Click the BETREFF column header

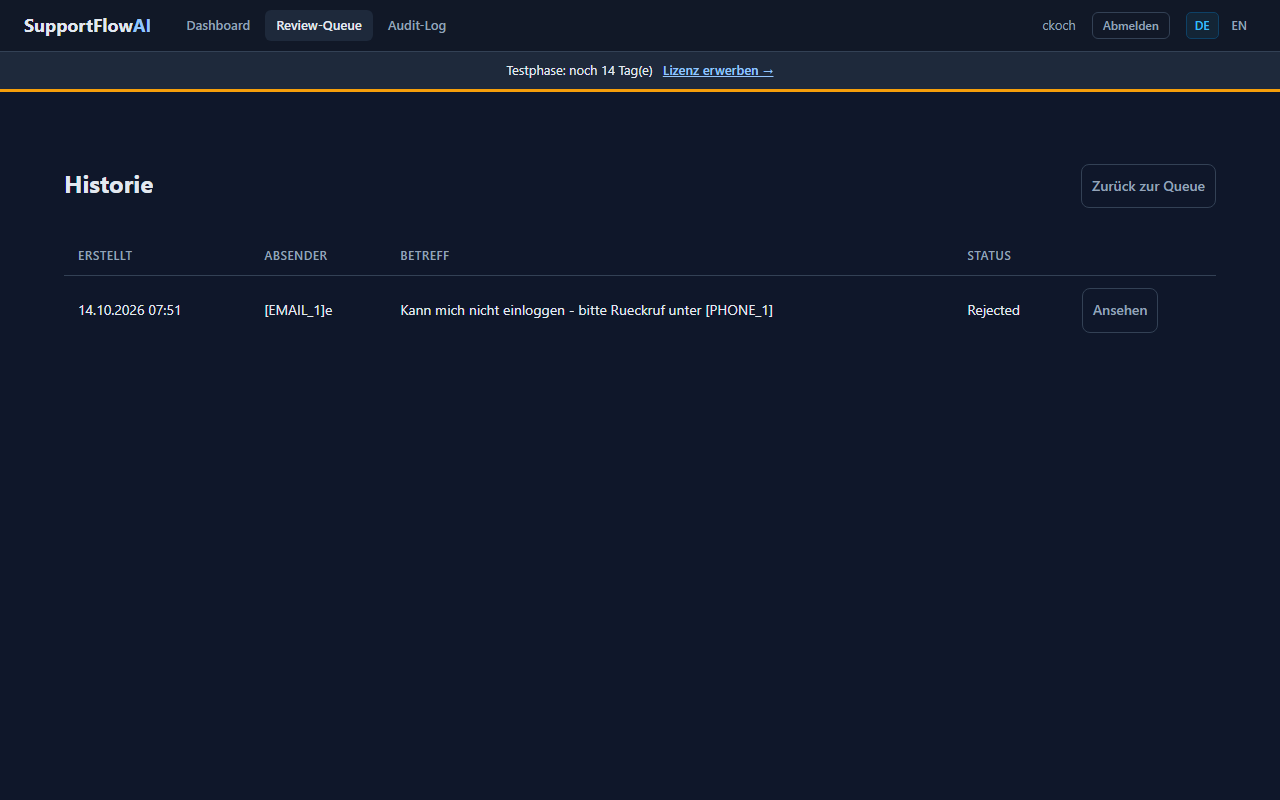point(425,256)
